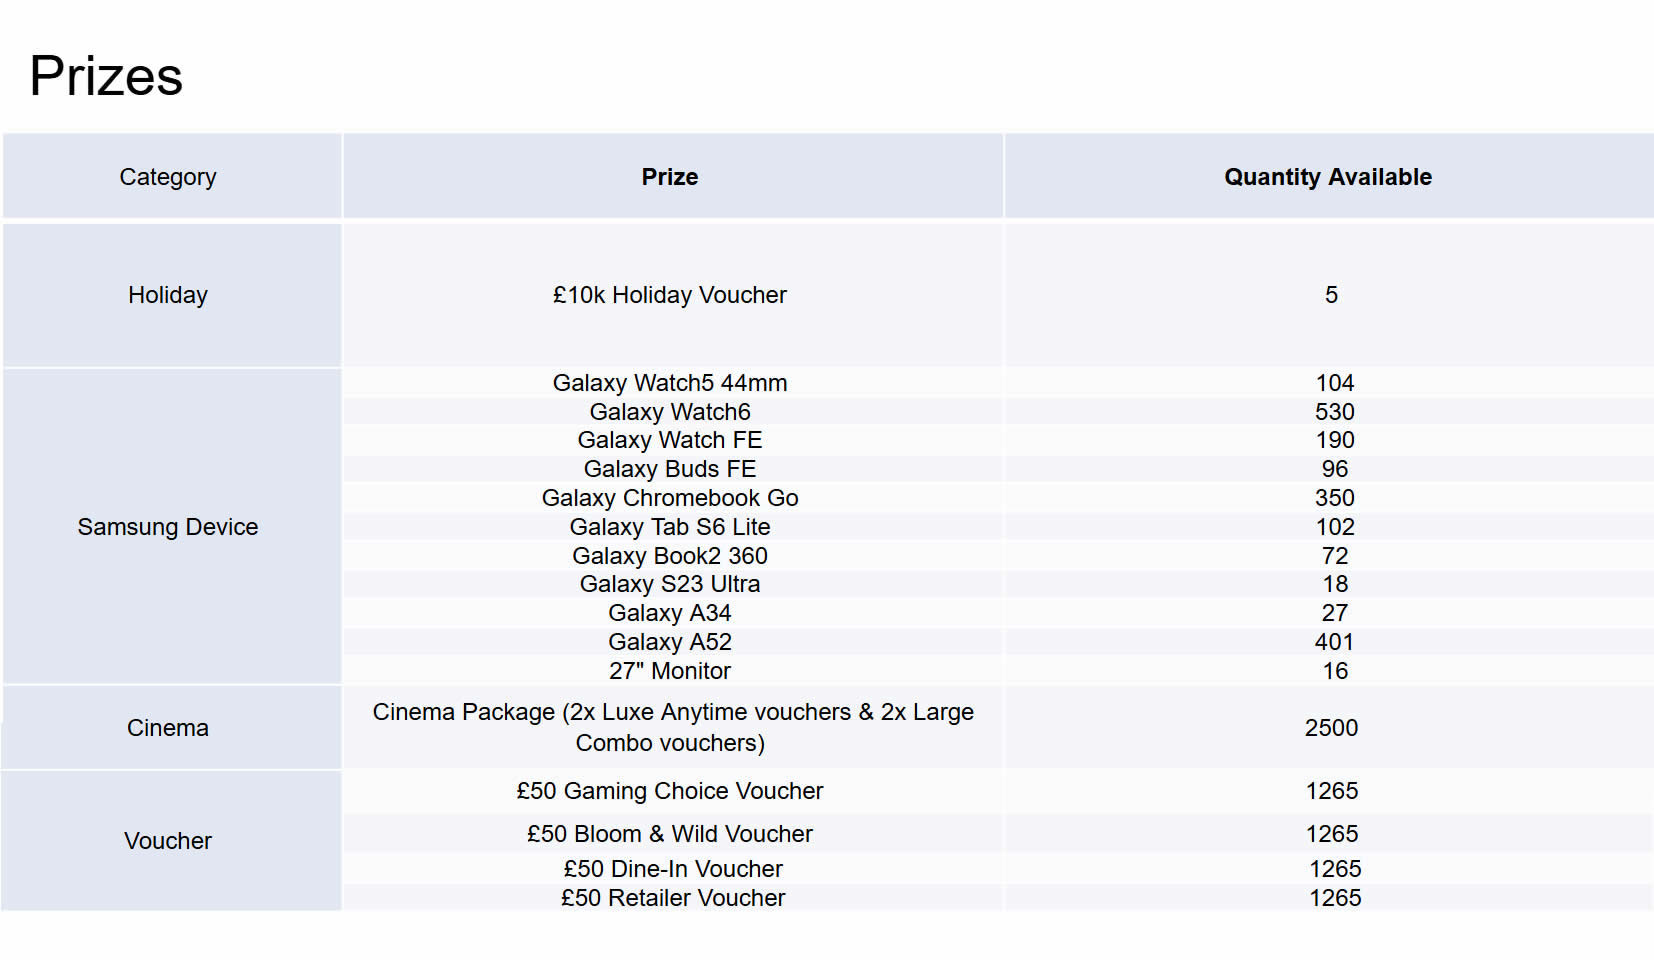
Task: Click the Galaxy Watch5 44mm row
Action: [x=670, y=383]
